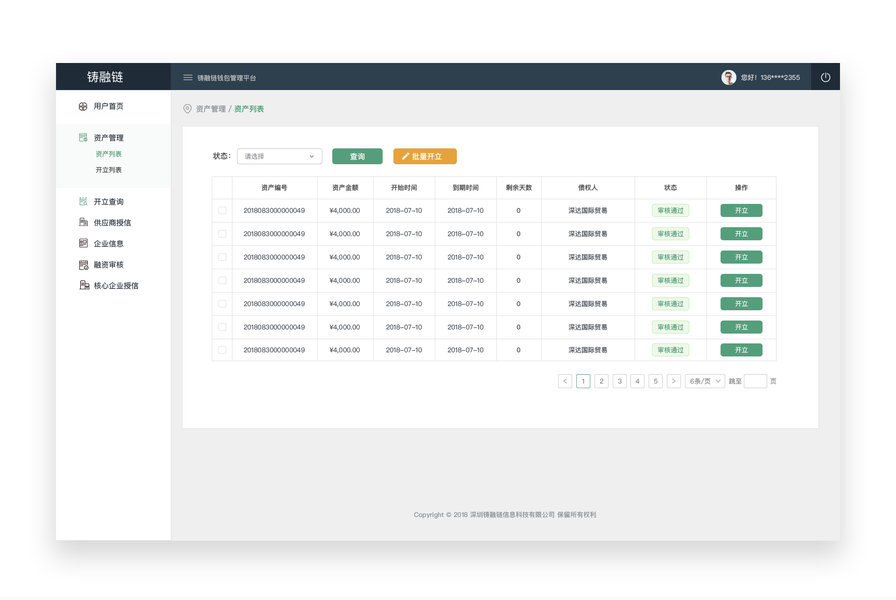The image size is (896, 600).
Task: Click the breadcrumb location pin icon
Action: (x=187, y=109)
